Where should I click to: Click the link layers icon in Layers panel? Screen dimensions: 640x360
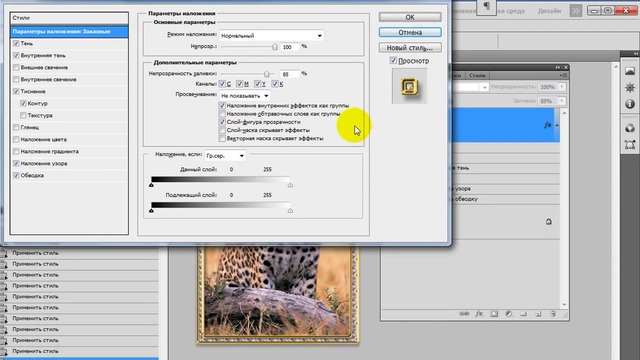click(464, 314)
